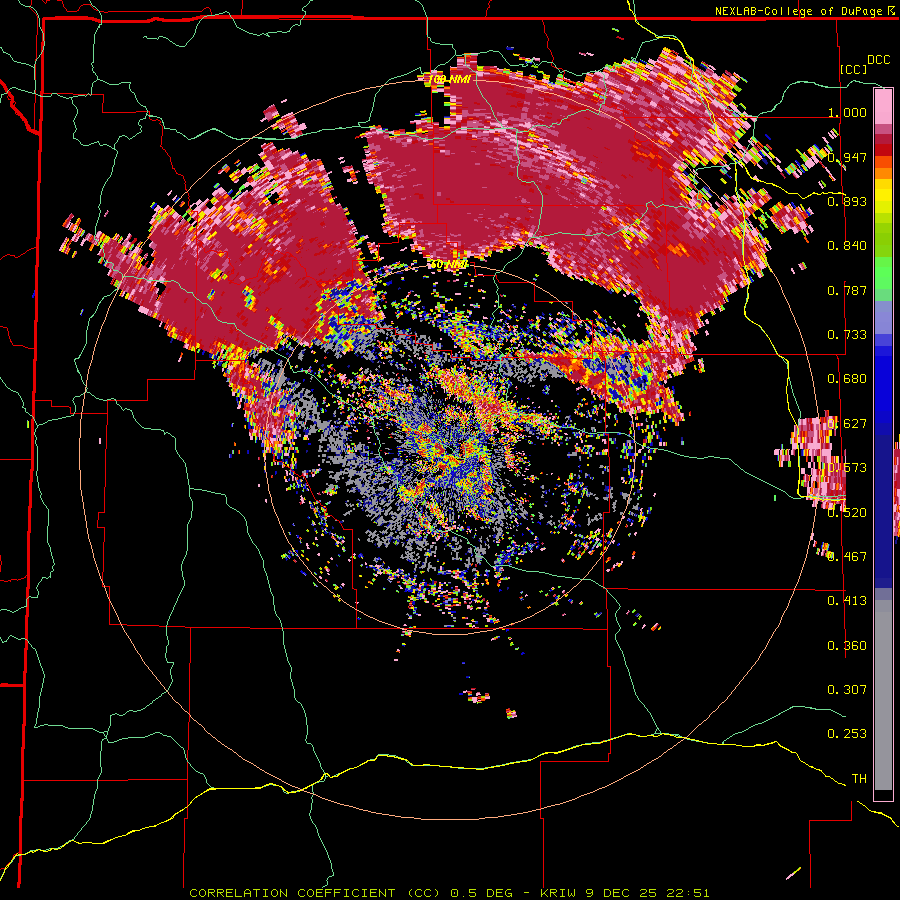Select the 0.307 scale value
900x900 pixels.
point(847,690)
